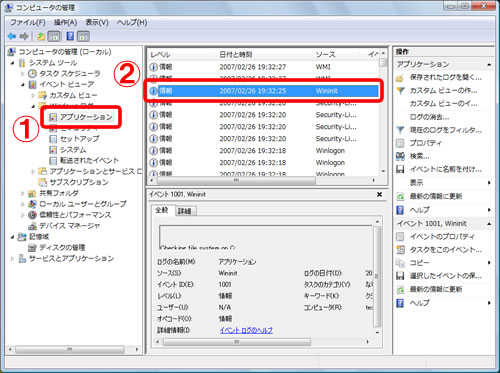This screenshot has height=373, width=500.
Task: Click first 最新の情報に更新 under アプリケーション
Action: tap(436, 196)
